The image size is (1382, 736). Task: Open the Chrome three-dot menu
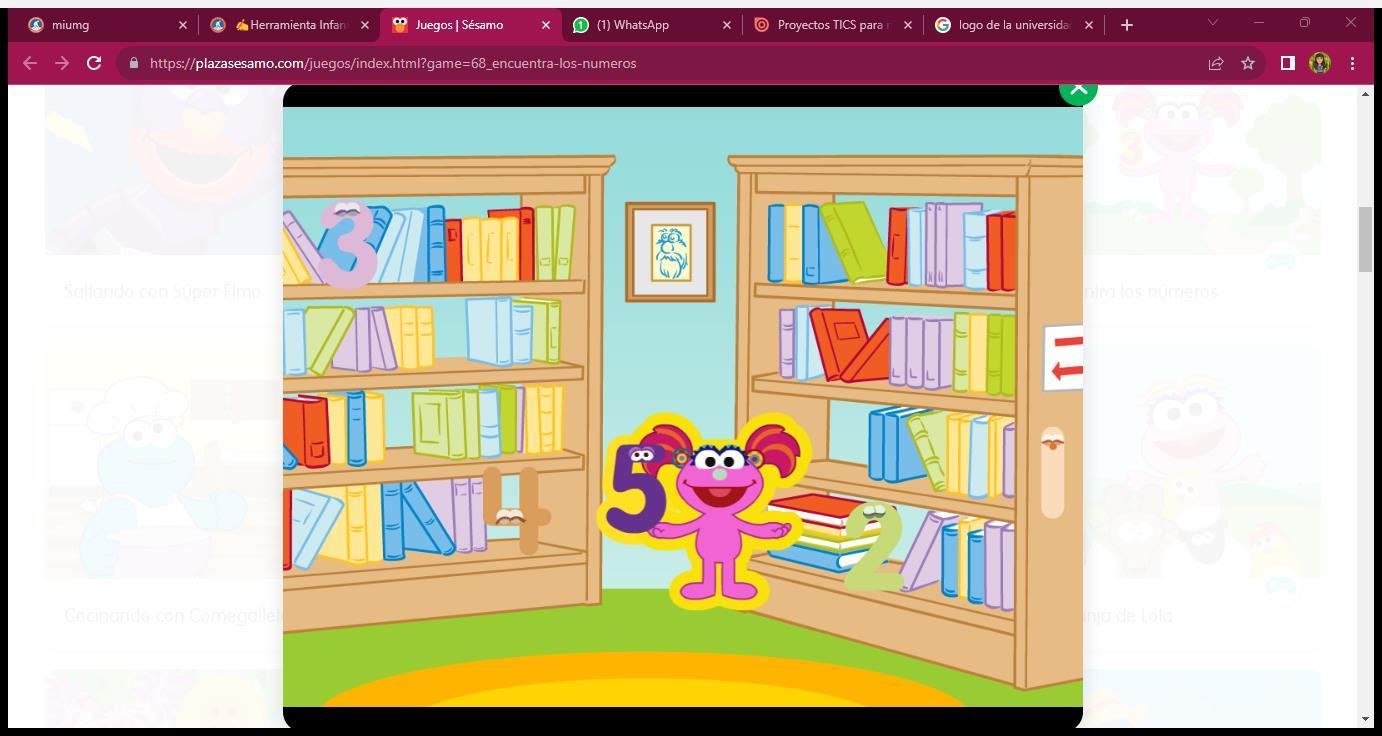(1352, 63)
